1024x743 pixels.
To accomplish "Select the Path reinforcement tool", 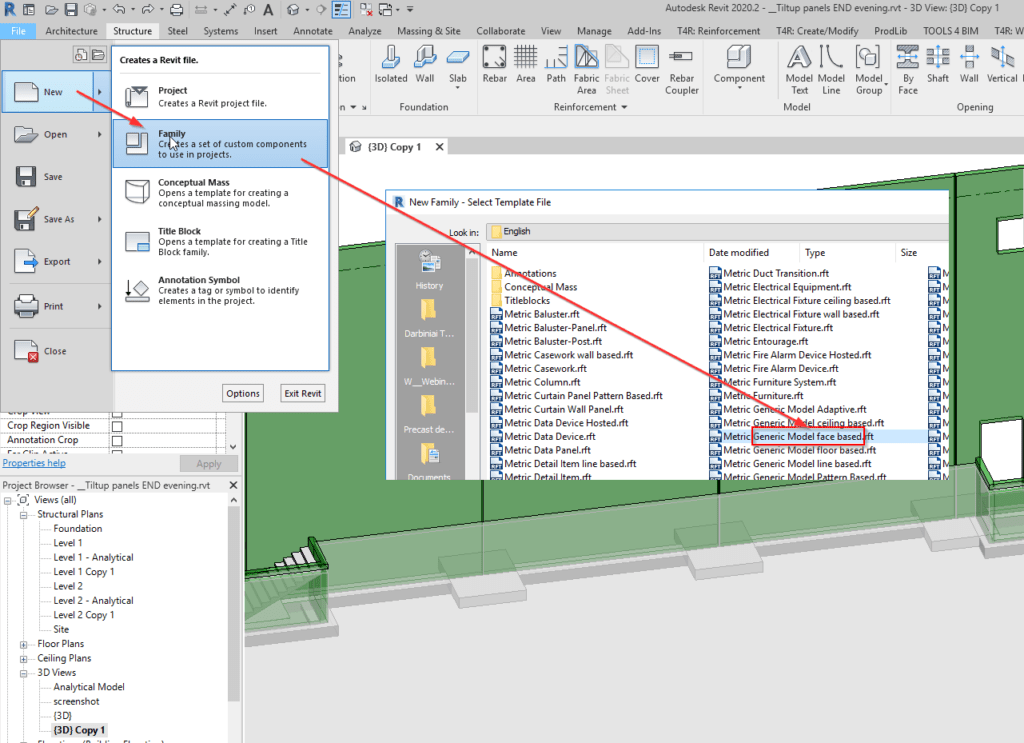I will [556, 64].
